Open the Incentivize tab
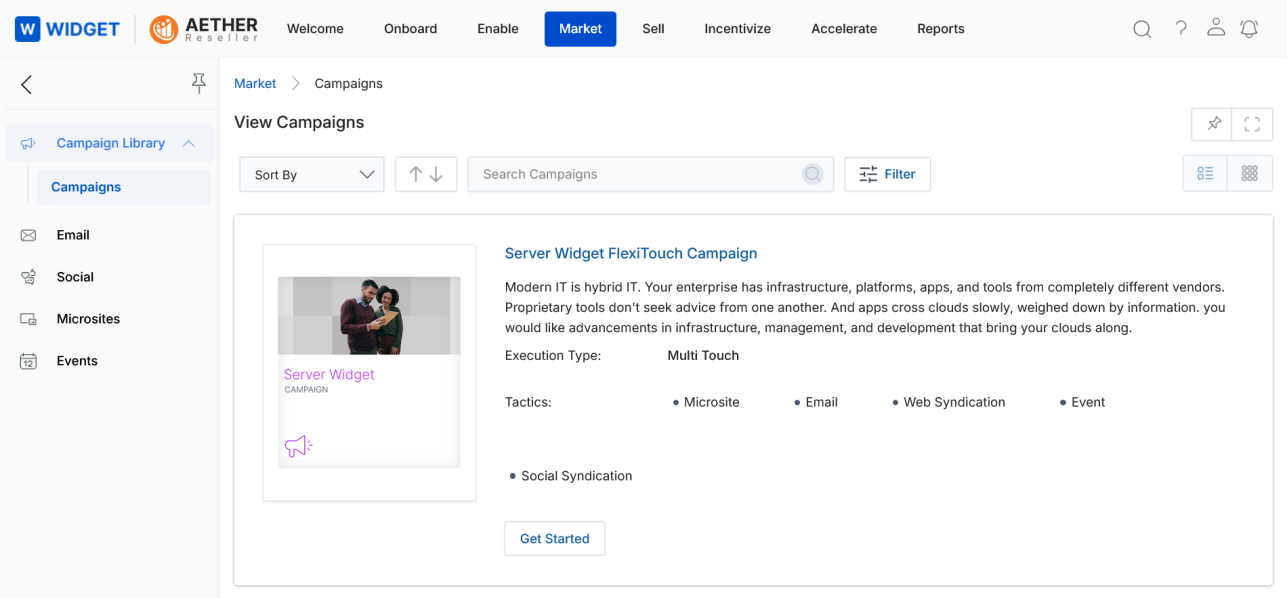 pos(738,29)
